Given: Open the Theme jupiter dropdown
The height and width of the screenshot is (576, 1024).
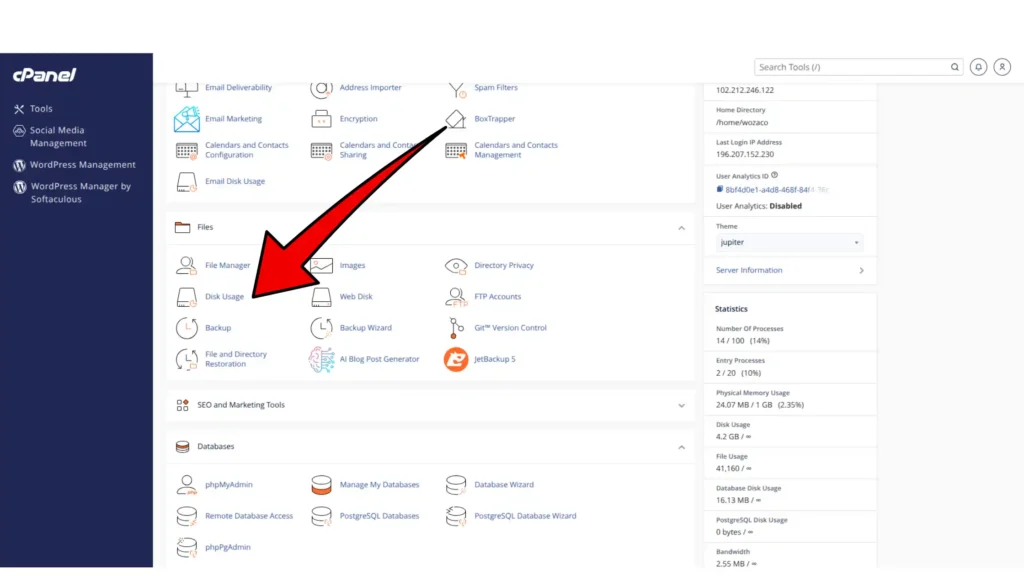Looking at the screenshot, I should click(x=789, y=242).
